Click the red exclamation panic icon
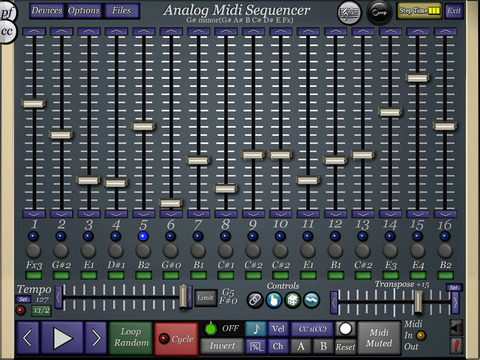Screen dimensions: 480x360 point(456,345)
